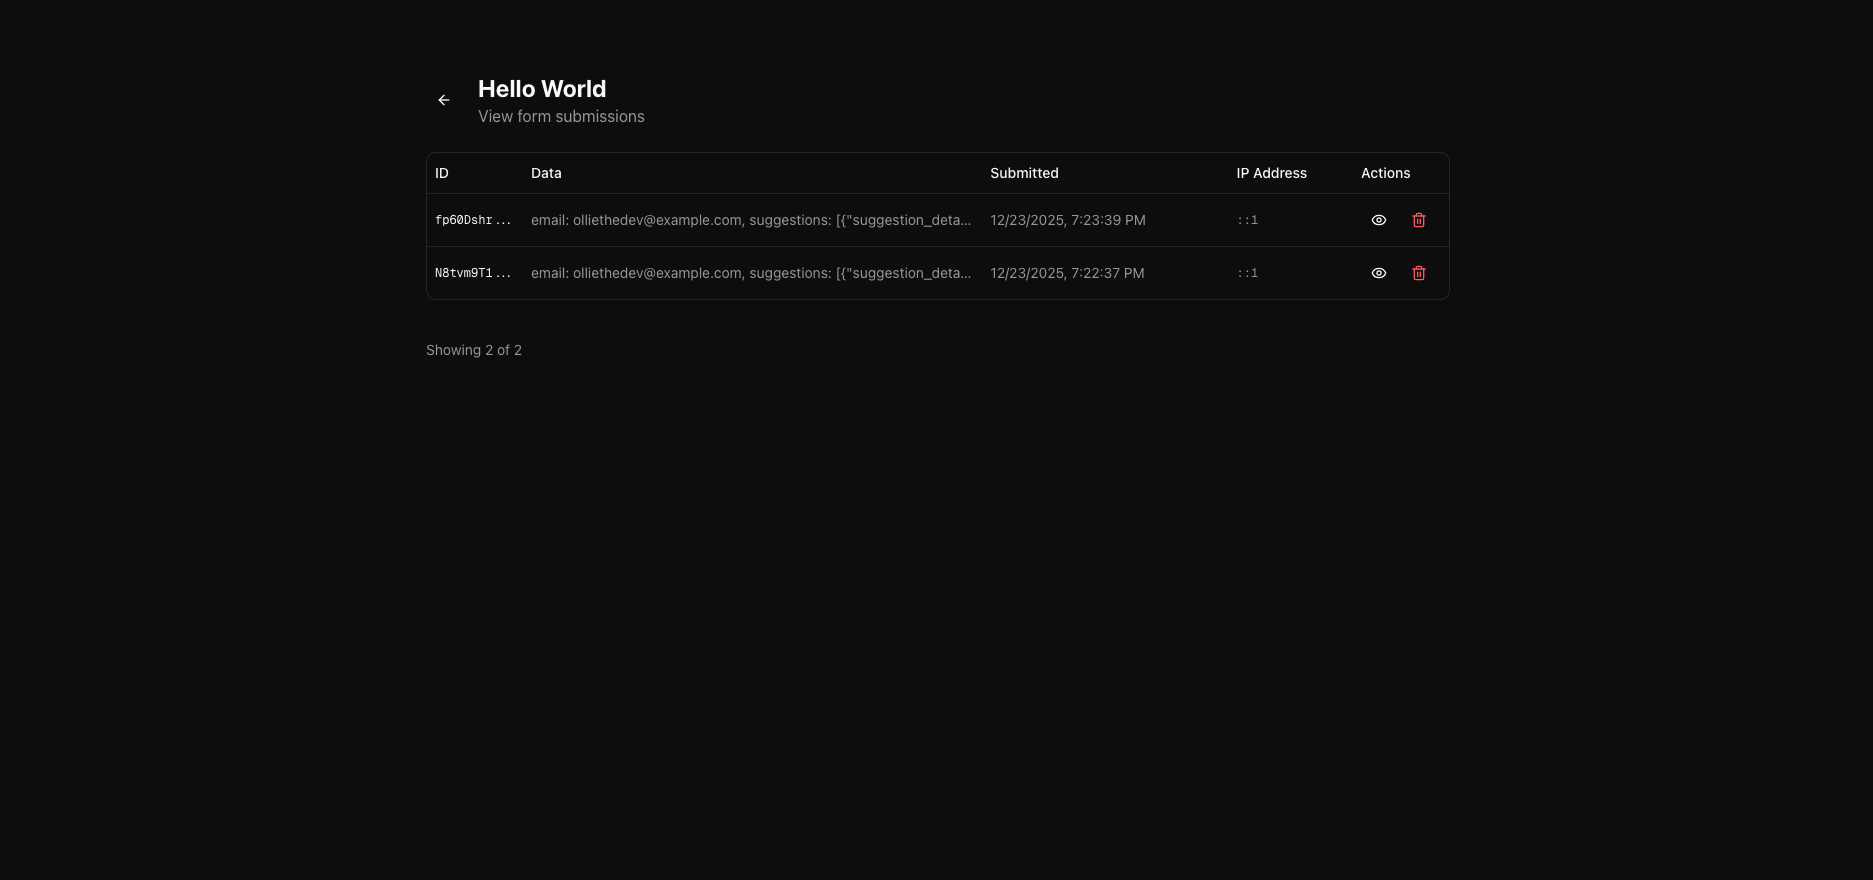Delete the N8tvm9T1 submission with trash icon
Image resolution: width=1873 pixels, height=880 pixels.
pos(1418,273)
